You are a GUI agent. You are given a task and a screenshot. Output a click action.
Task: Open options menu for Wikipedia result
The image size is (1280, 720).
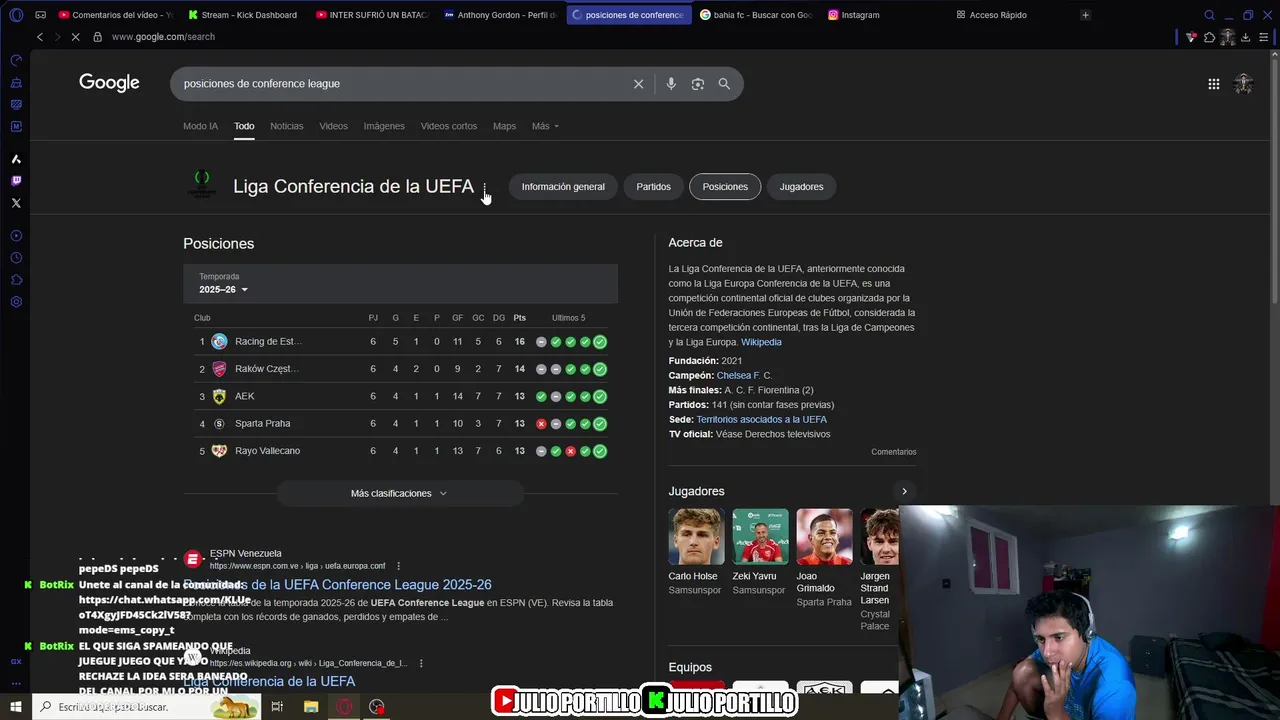click(x=421, y=663)
